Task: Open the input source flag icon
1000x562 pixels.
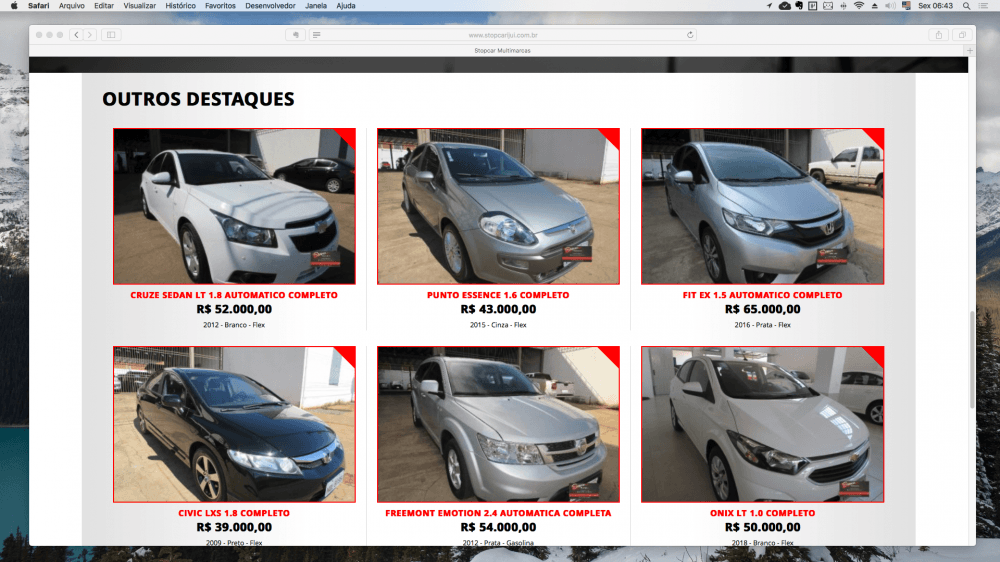Action: (906, 6)
